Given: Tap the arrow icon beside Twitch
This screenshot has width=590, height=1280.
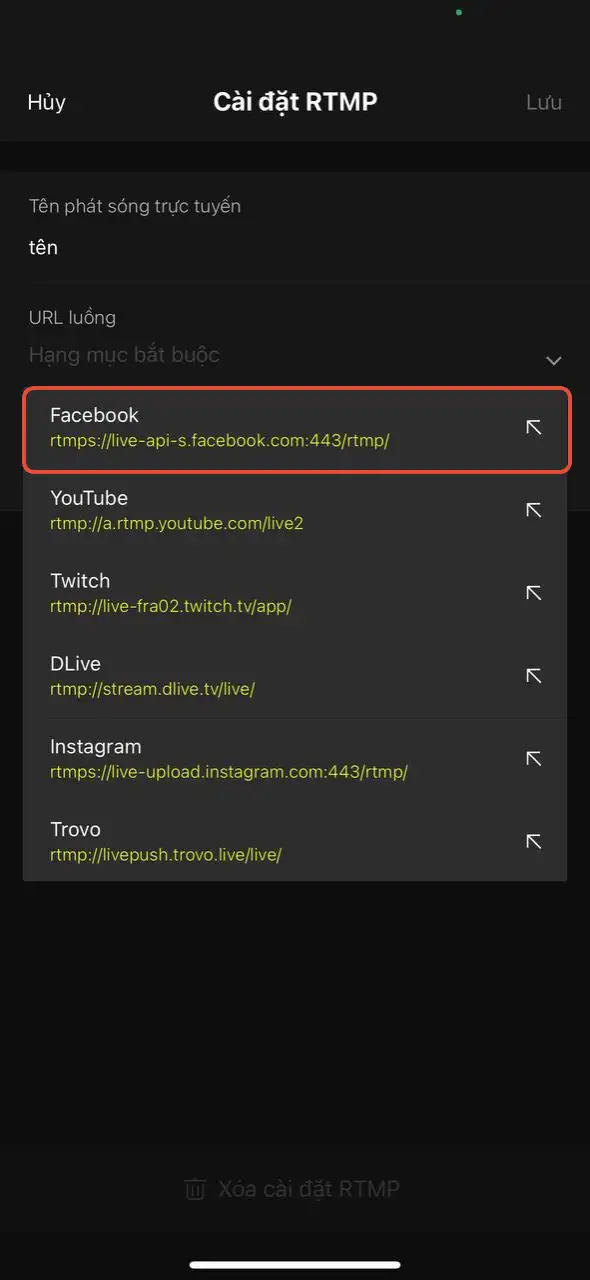Looking at the screenshot, I should [x=534, y=593].
